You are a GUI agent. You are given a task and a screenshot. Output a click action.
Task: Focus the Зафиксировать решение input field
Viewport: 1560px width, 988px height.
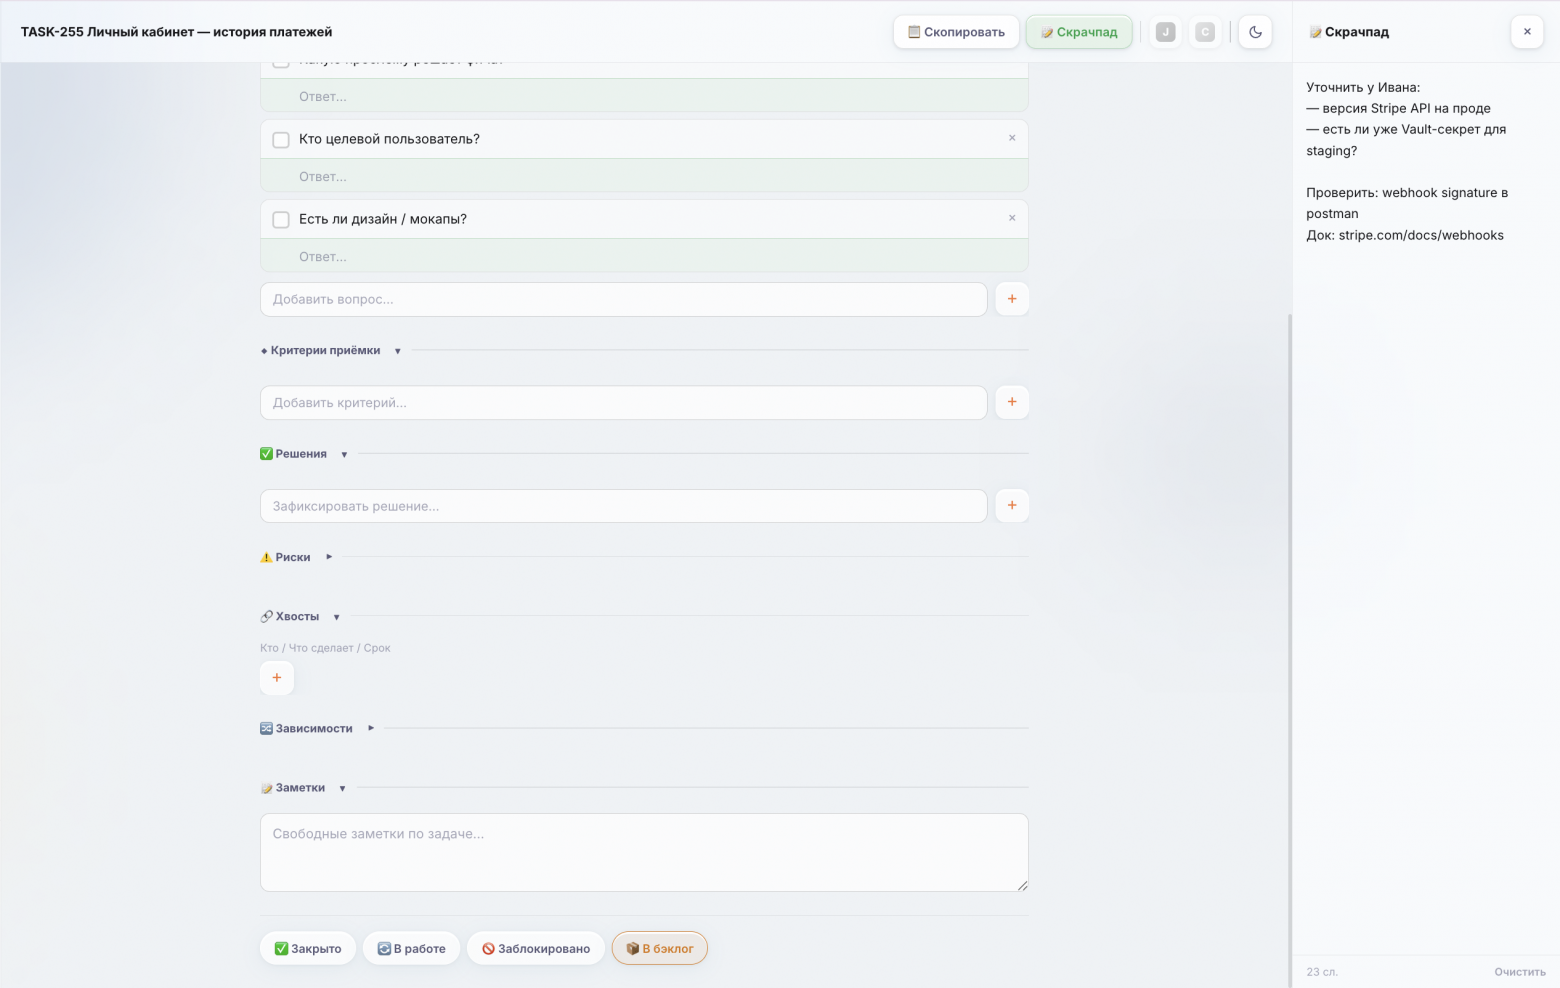tap(624, 506)
